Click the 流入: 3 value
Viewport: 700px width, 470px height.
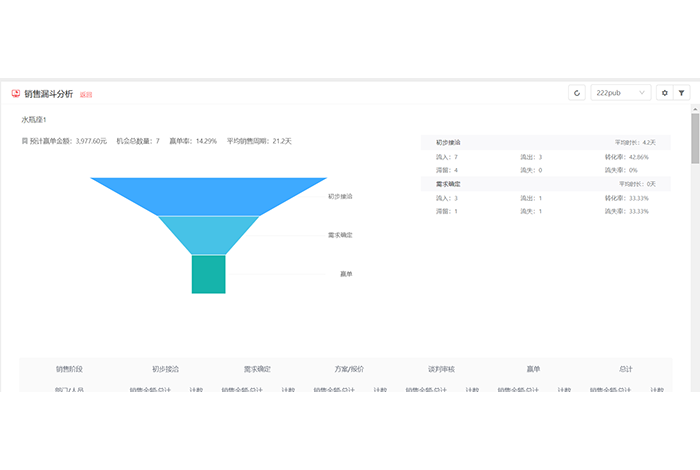click(x=447, y=198)
